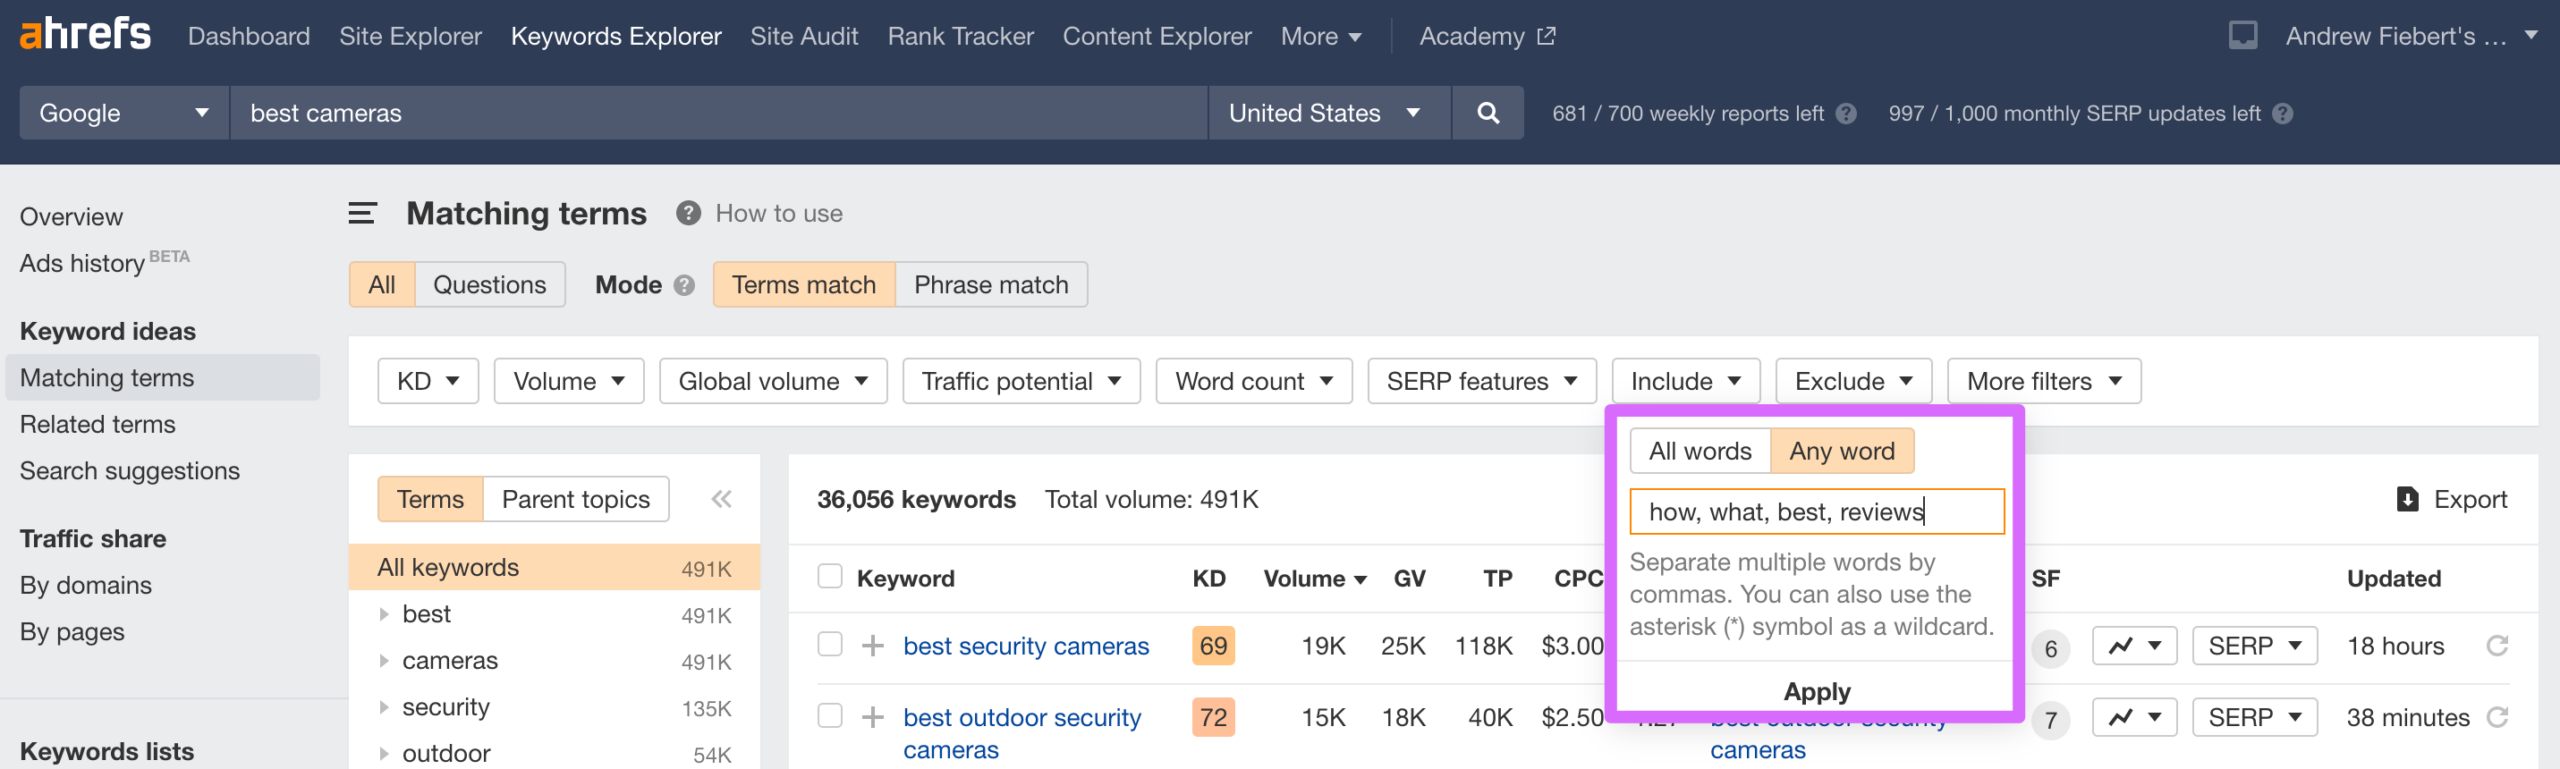Image resolution: width=2560 pixels, height=769 pixels.
Task: Open the Related terms sidebar link
Action: pyautogui.click(x=98, y=424)
